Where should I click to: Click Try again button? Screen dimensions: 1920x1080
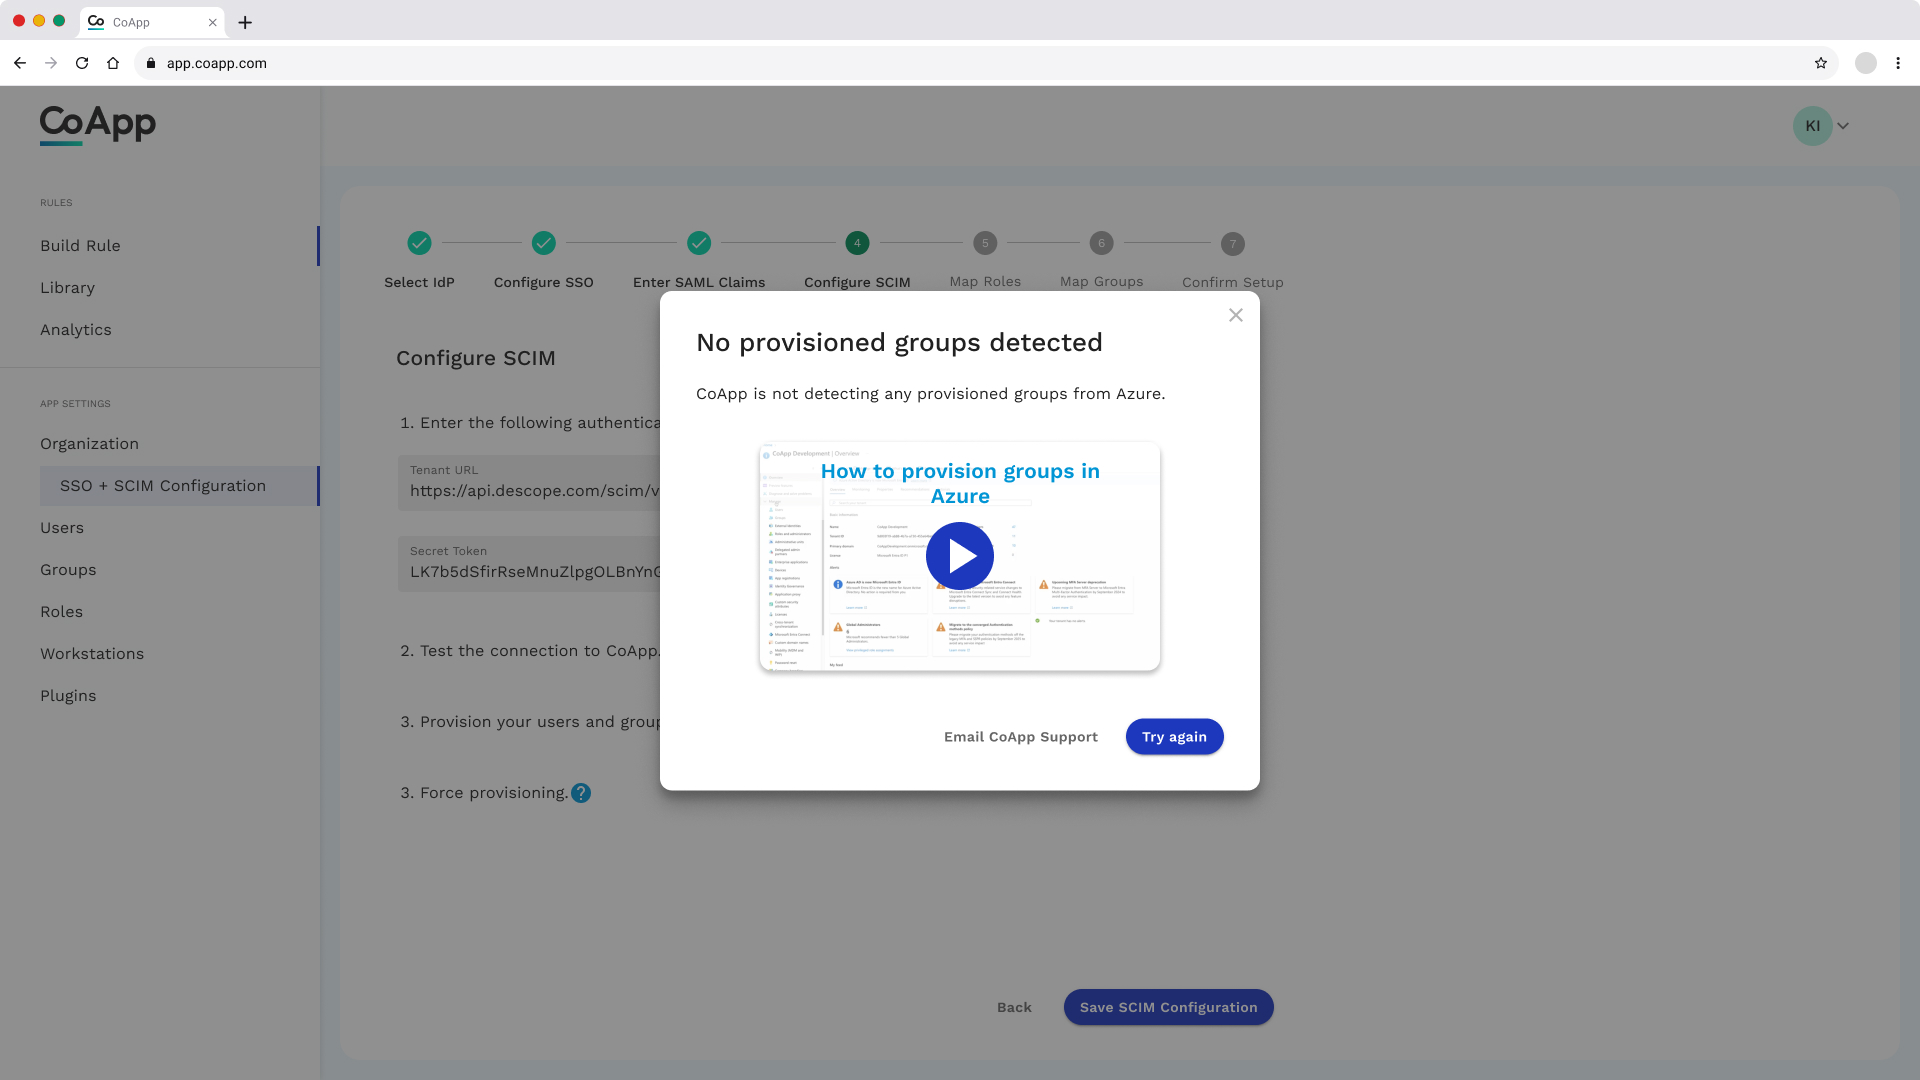click(x=1174, y=737)
